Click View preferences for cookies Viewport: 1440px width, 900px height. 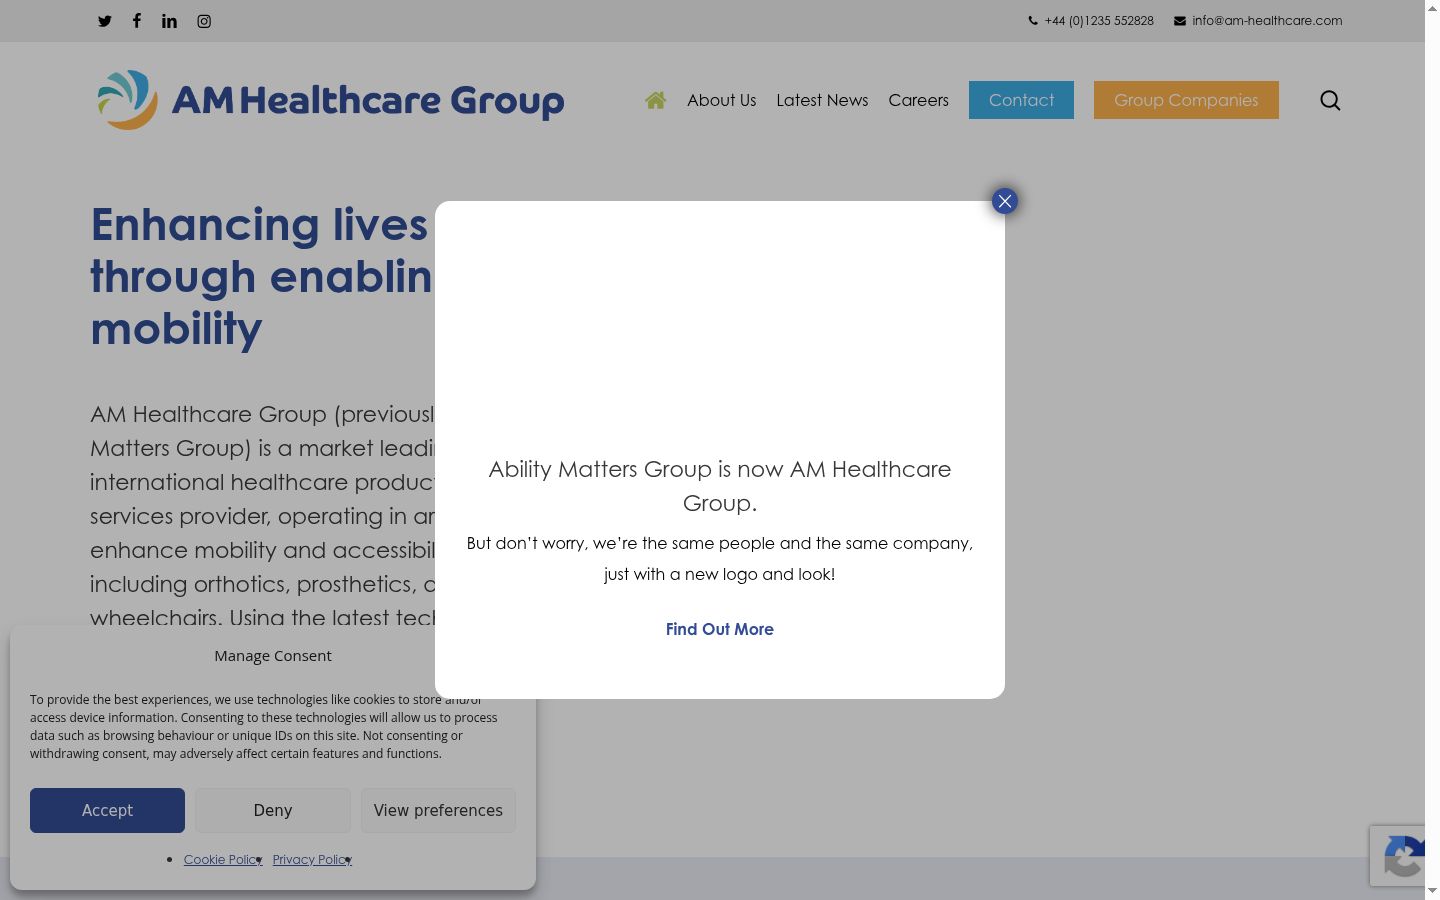point(438,810)
